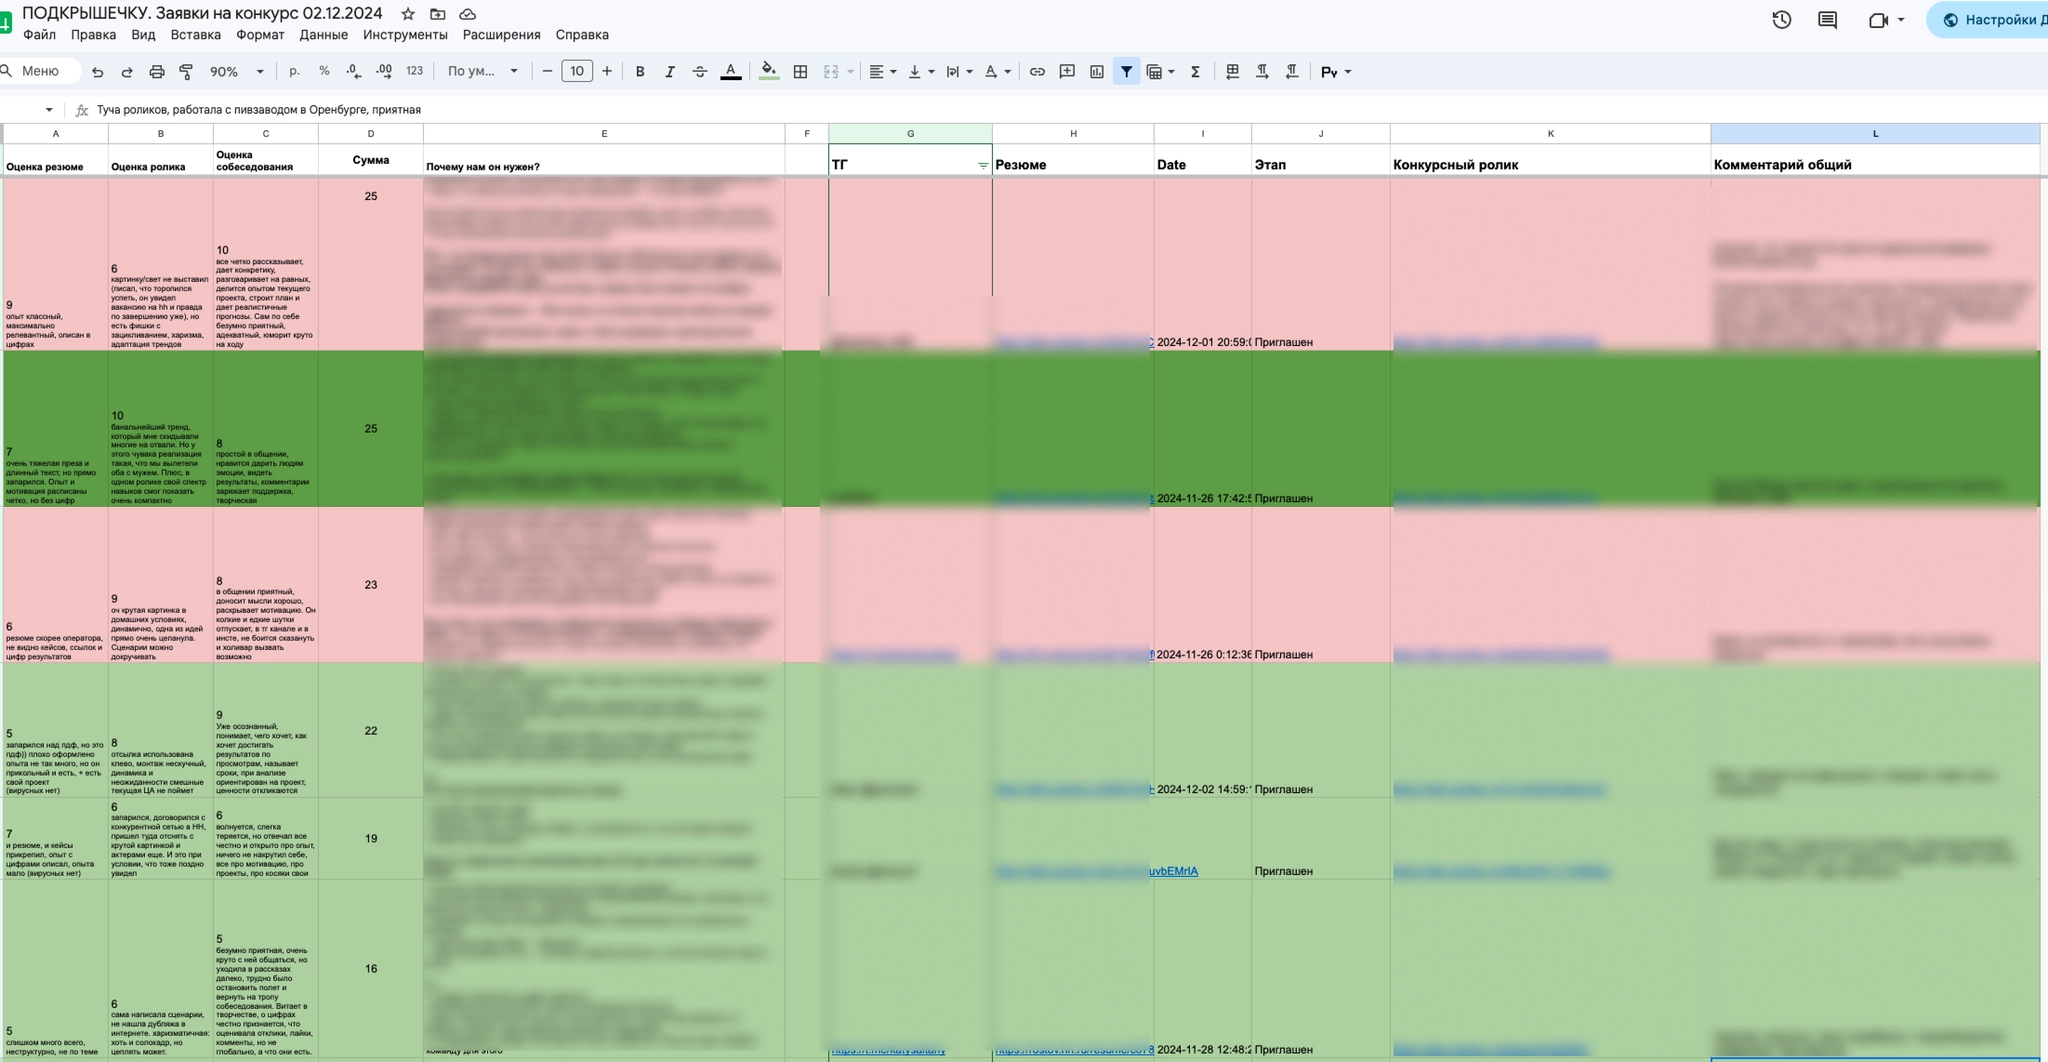Open the zoom 90% dropdown
This screenshot has width=2048, height=1062.
237,72
